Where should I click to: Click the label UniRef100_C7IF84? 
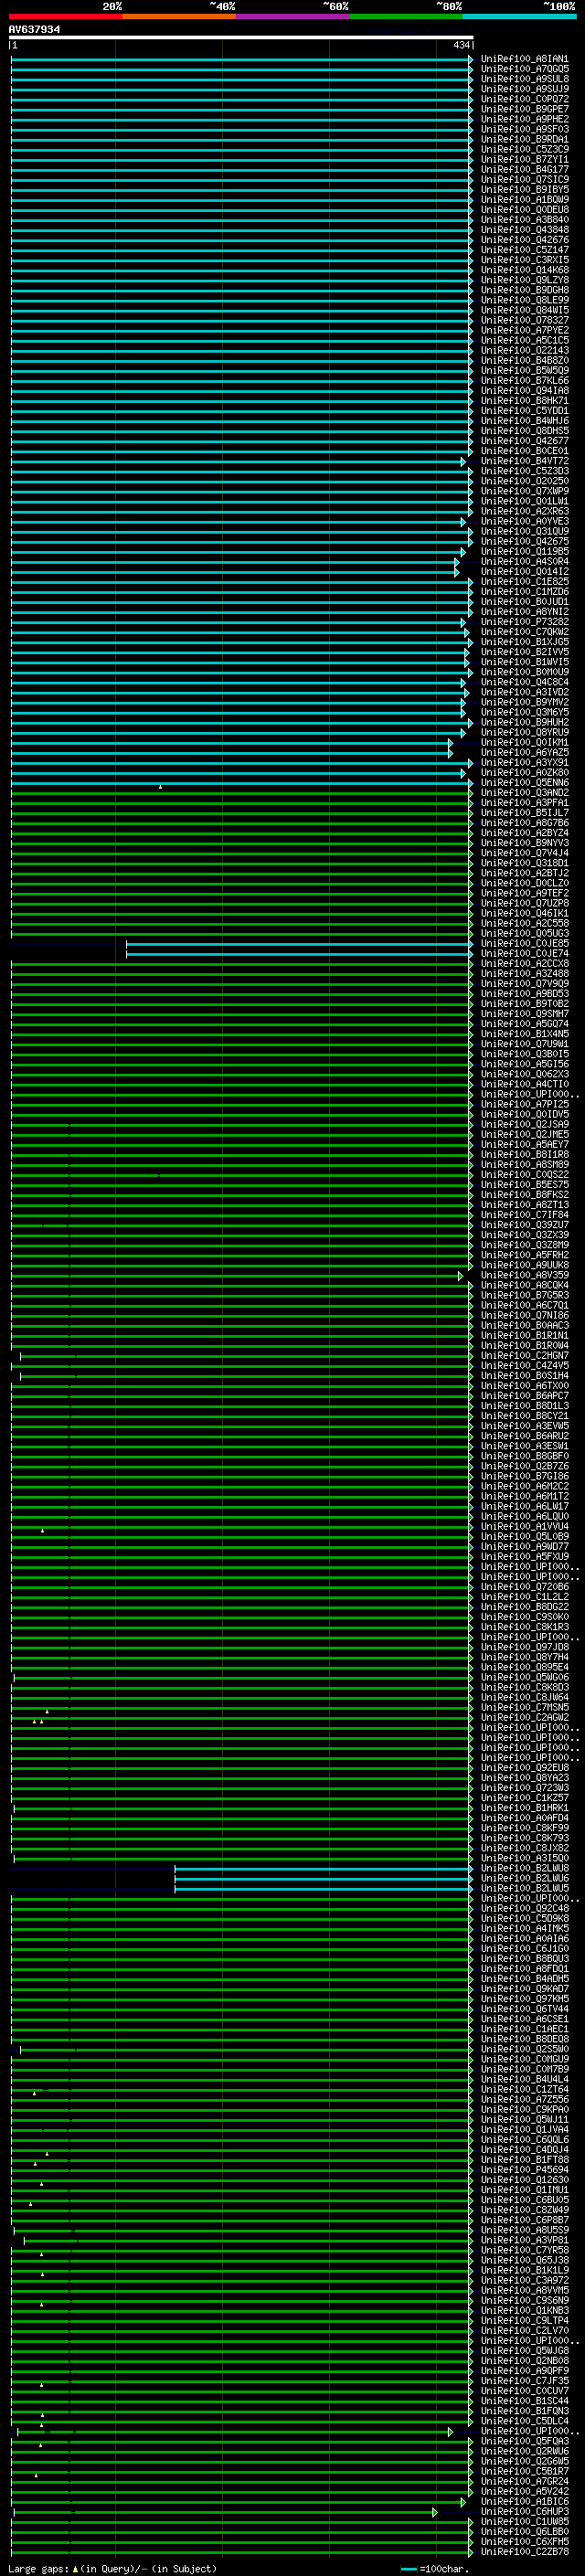coord(525,1216)
